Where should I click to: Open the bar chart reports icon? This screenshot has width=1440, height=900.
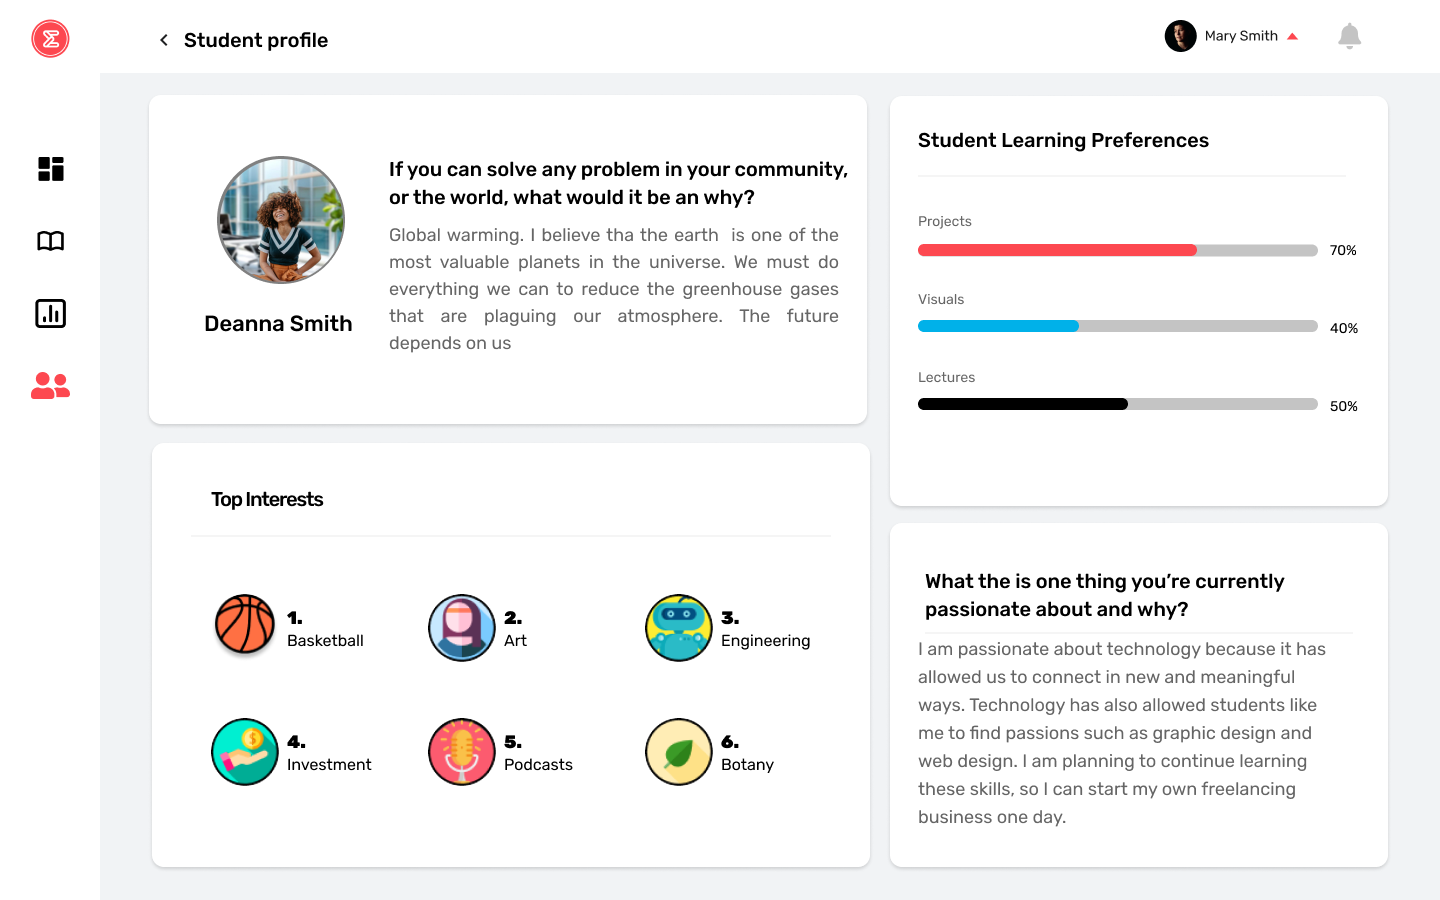coord(50,314)
